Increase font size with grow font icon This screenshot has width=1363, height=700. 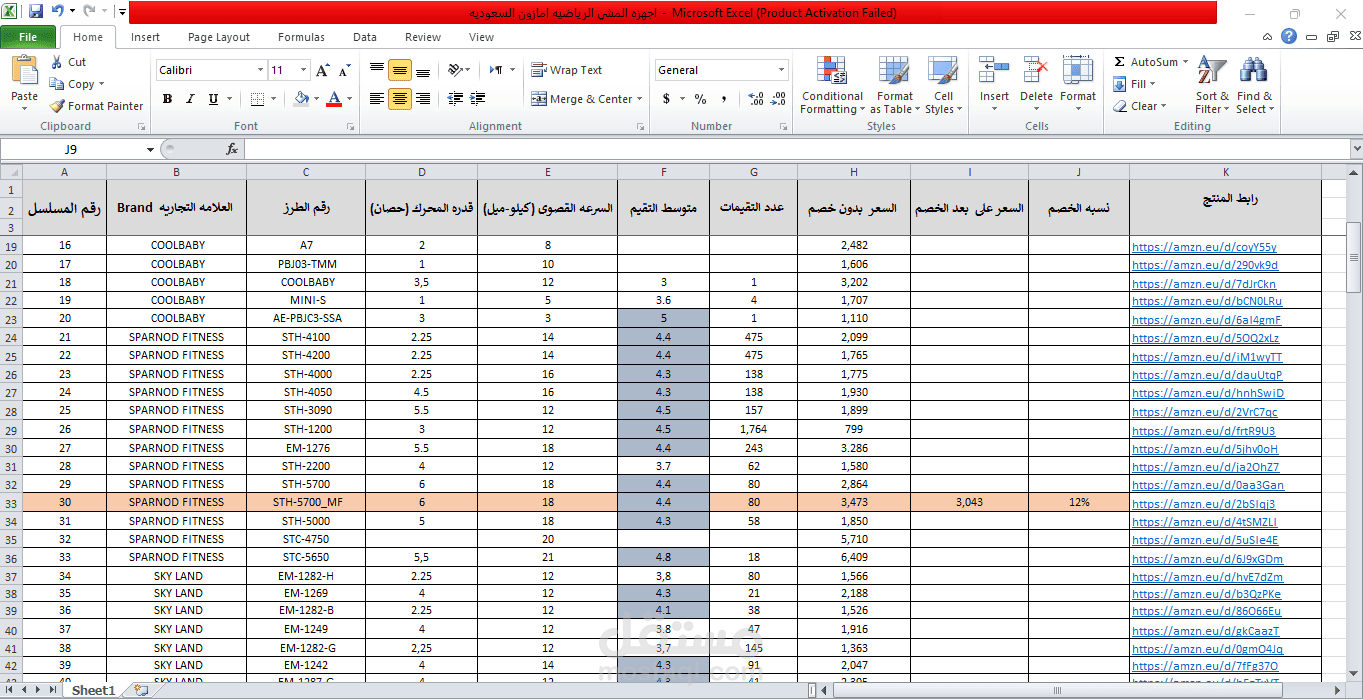322,70
